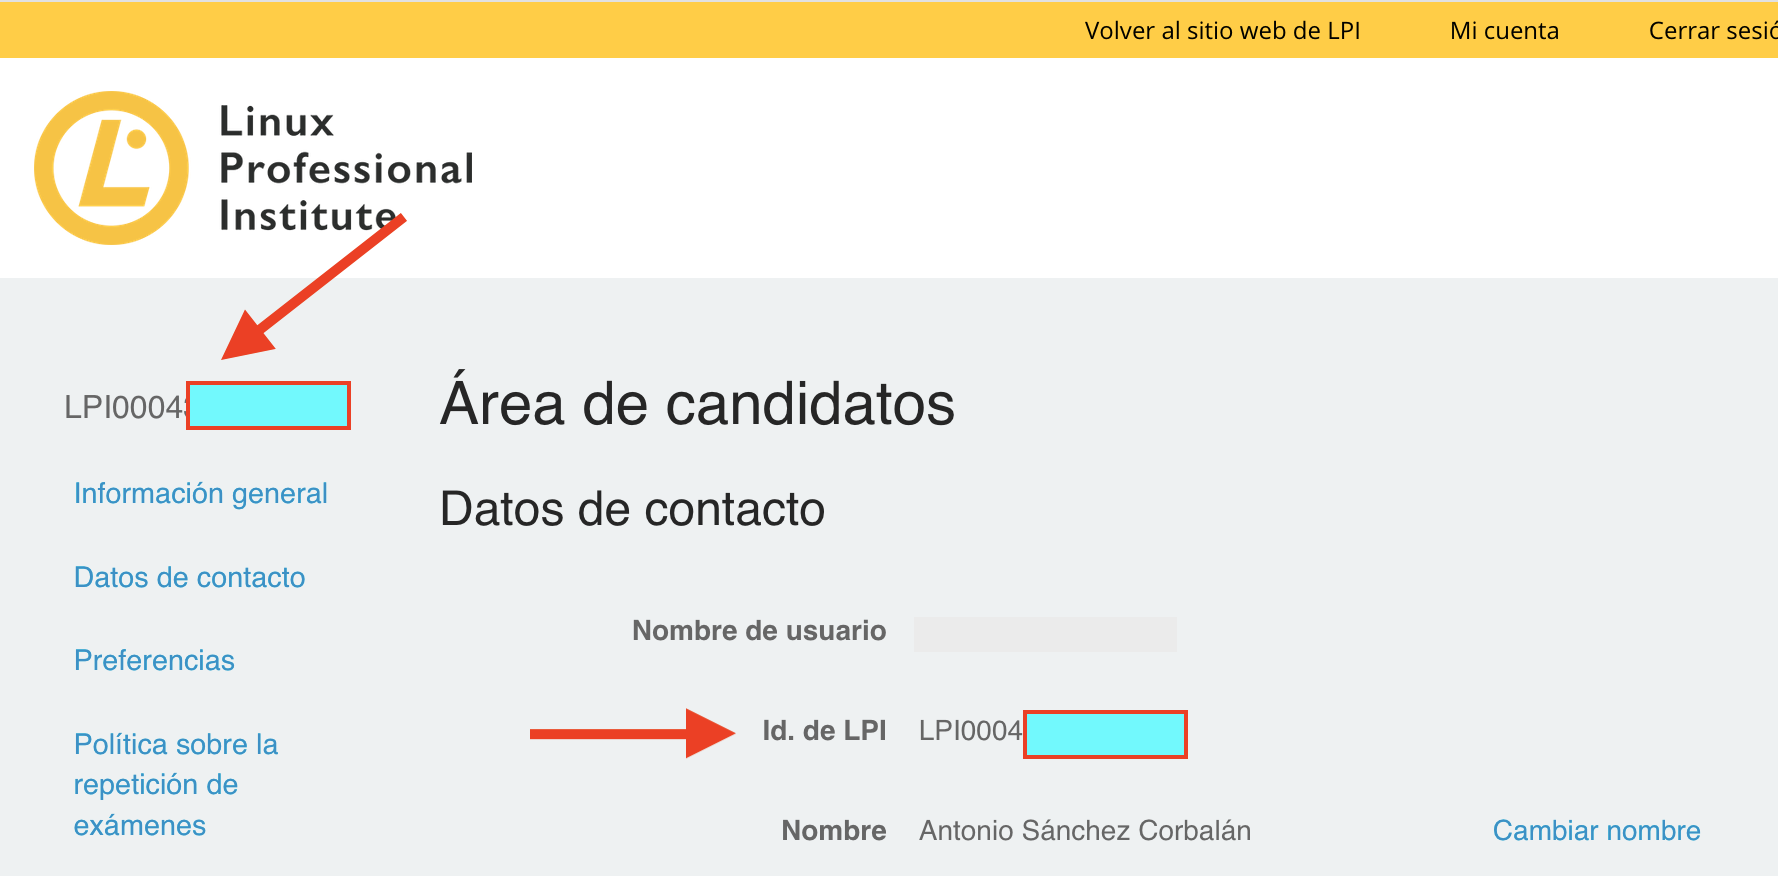Click the "Datos de contacto" section heading
Screen dimensions: 1778x876
pos(632,510)
